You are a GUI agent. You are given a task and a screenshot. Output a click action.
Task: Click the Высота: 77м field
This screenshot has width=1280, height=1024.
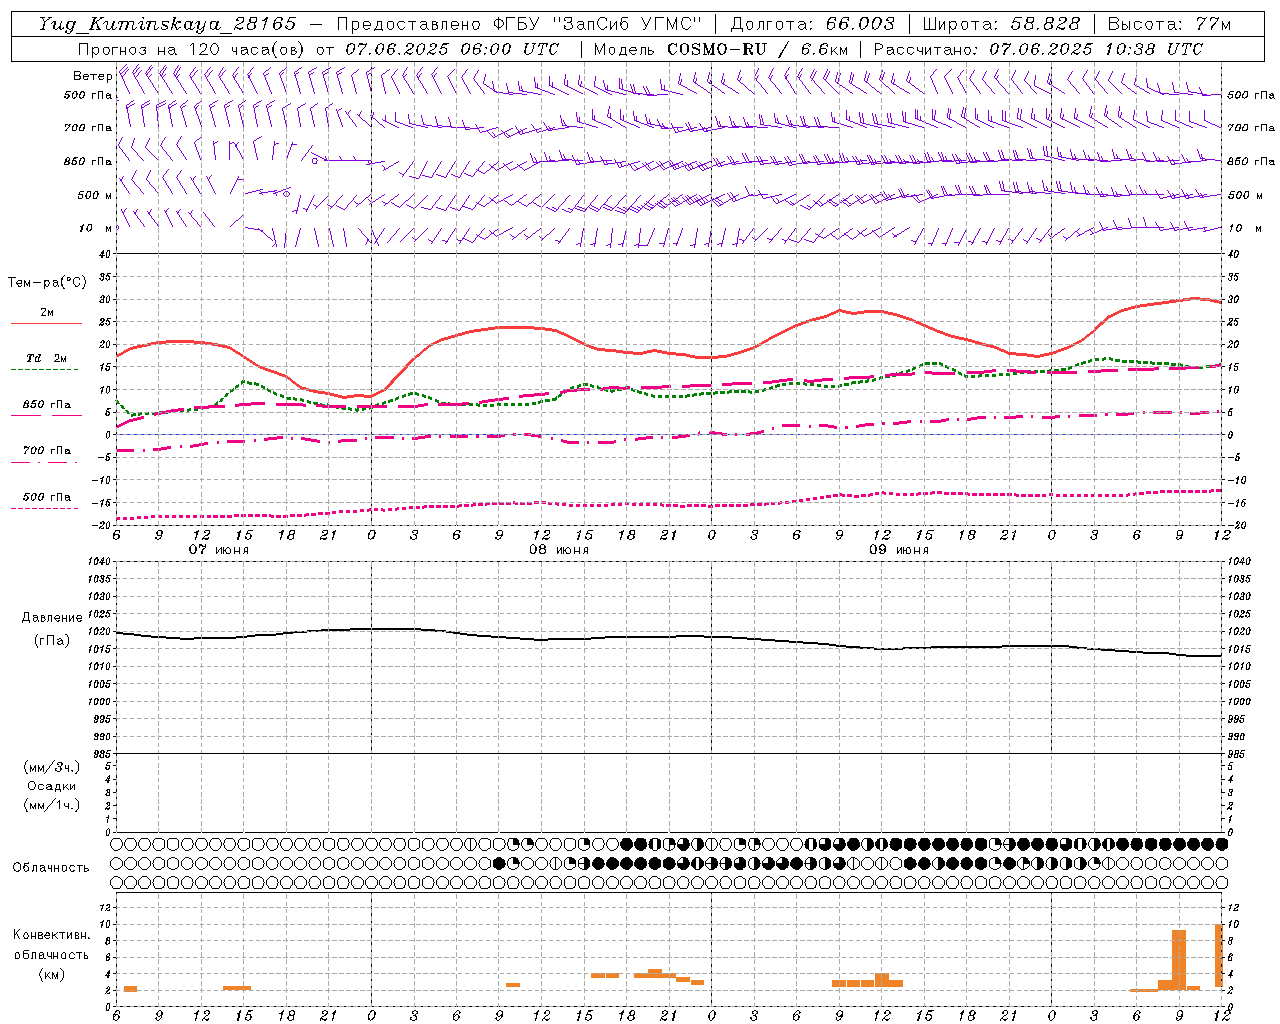[x=1169, y=24]
